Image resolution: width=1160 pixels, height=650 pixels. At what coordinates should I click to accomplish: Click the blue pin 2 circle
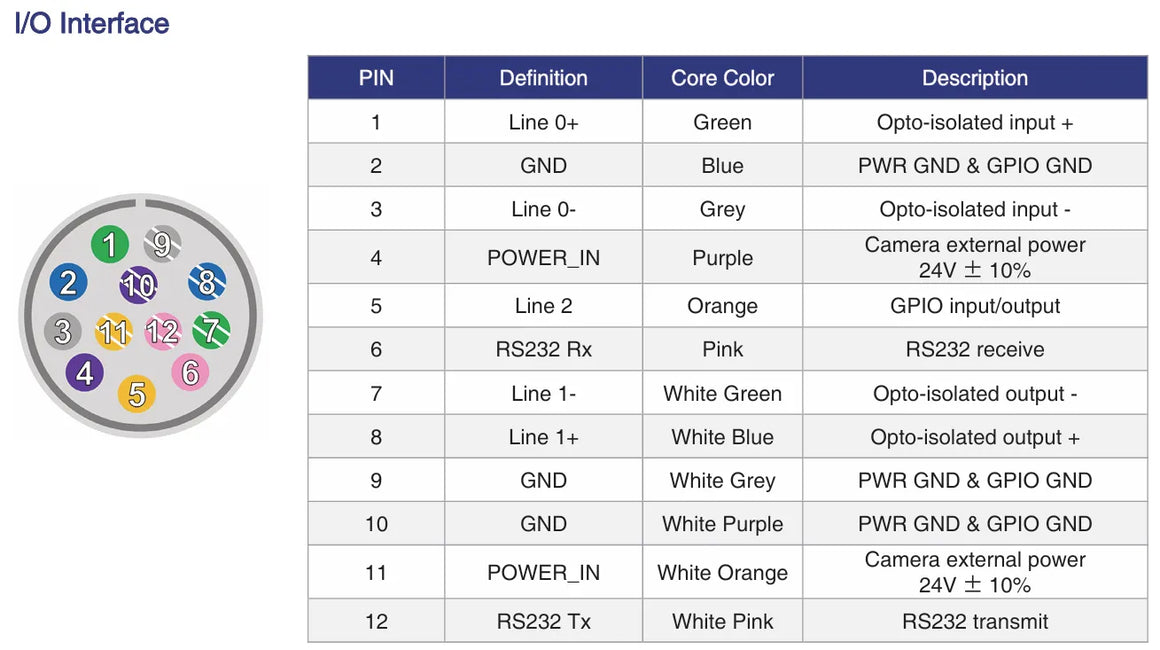[68, 283]
